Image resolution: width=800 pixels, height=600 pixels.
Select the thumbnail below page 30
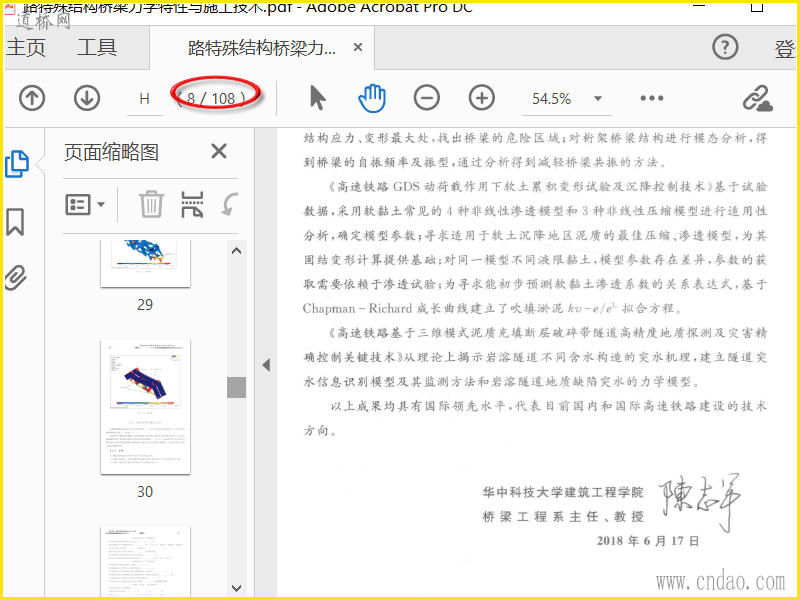[145, 561]
